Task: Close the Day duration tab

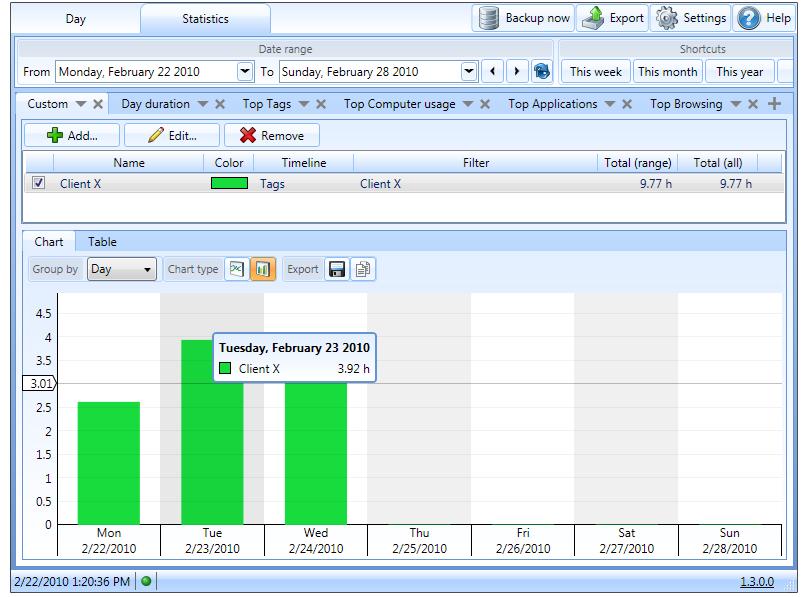Action: (220, 104)
